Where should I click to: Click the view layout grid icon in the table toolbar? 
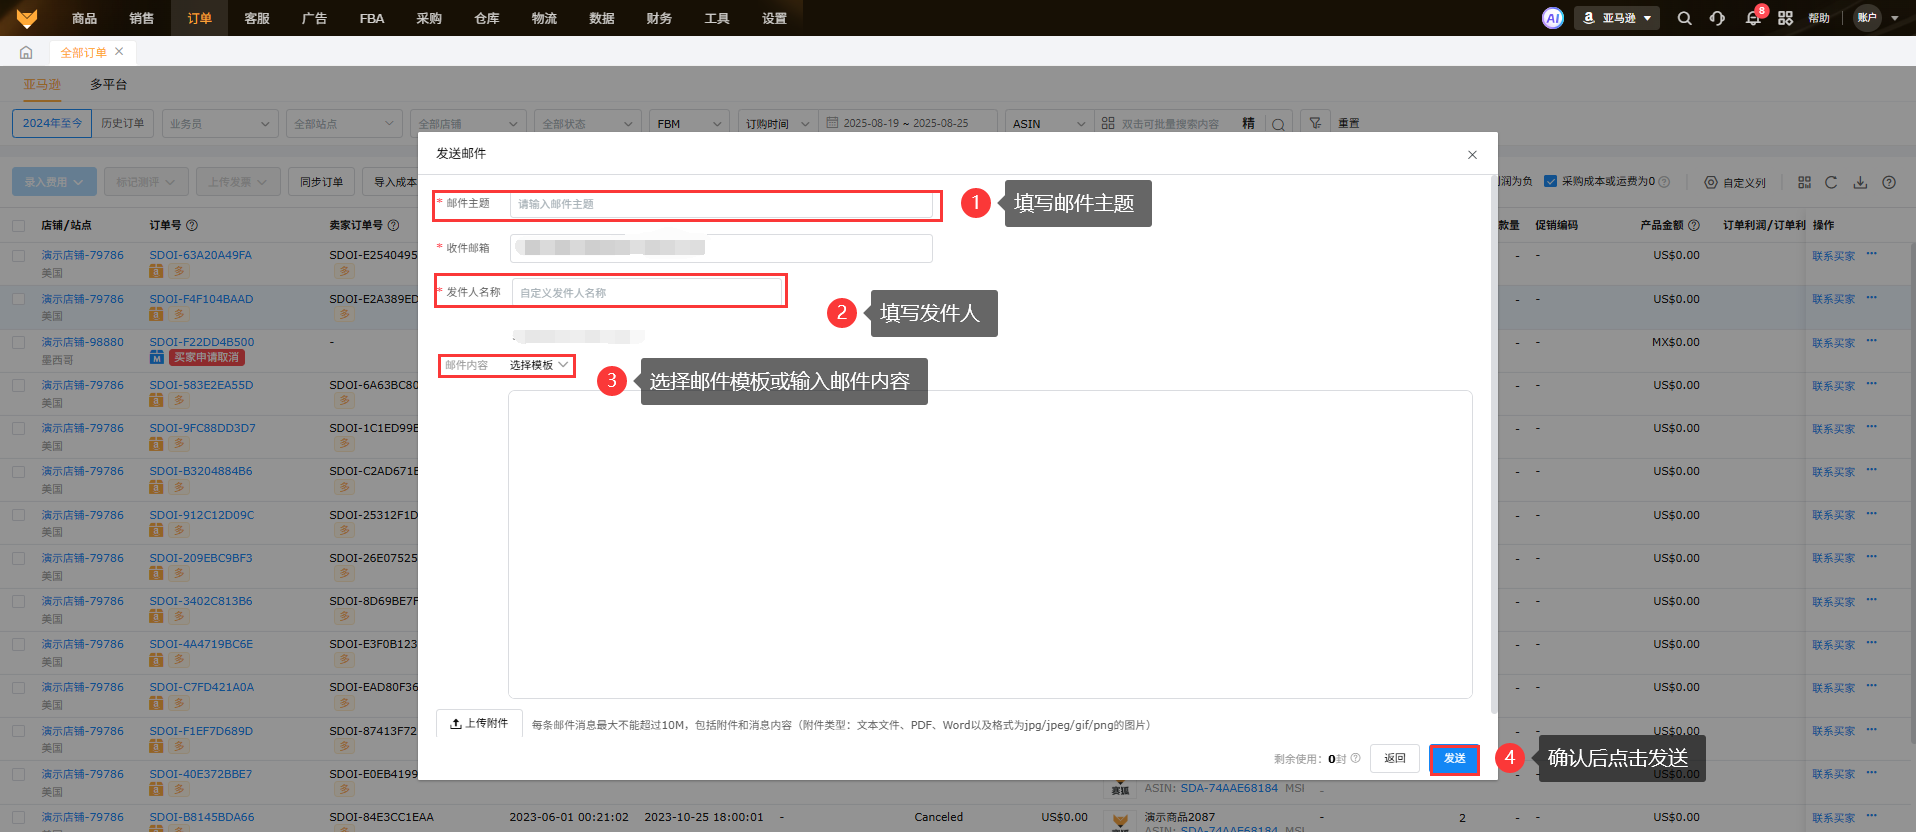point(1804,182)
